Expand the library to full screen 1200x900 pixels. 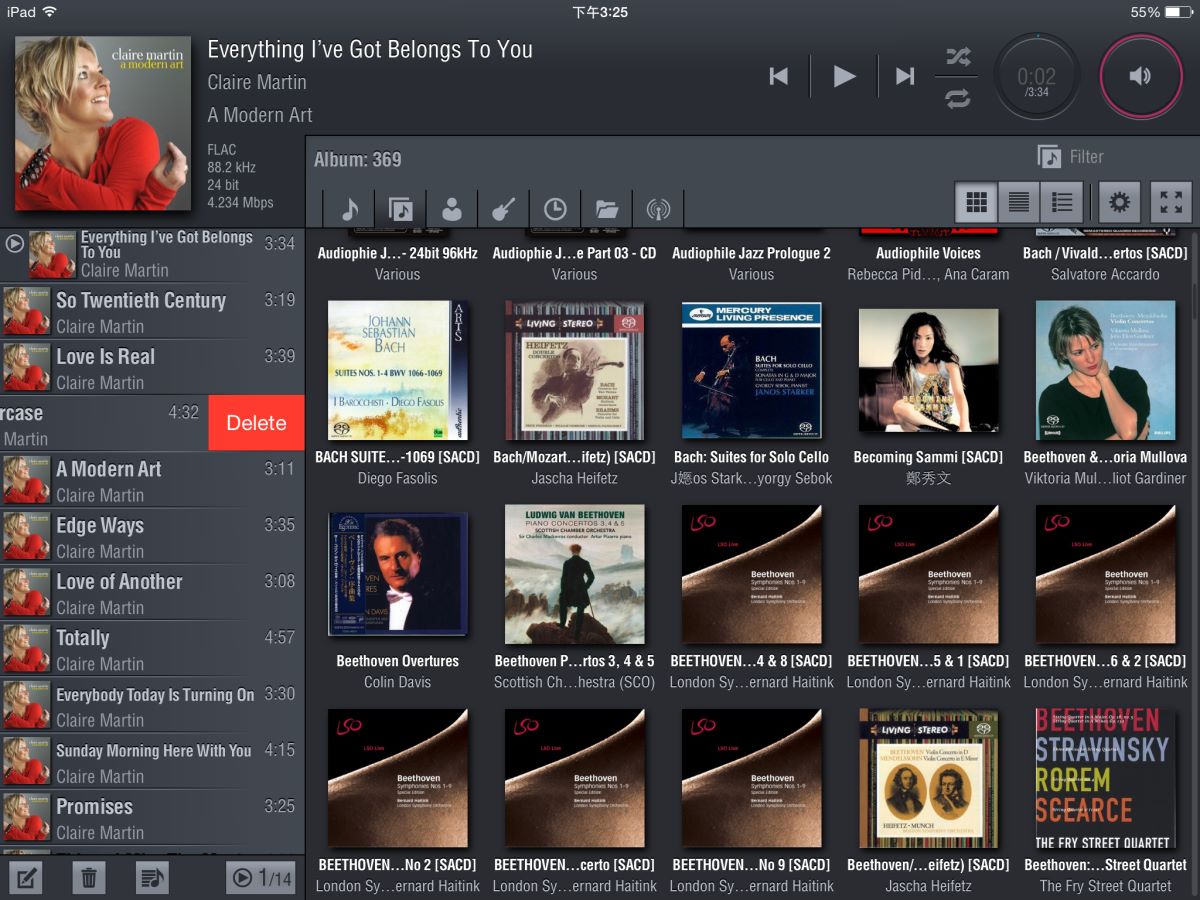click(1171, 202)
